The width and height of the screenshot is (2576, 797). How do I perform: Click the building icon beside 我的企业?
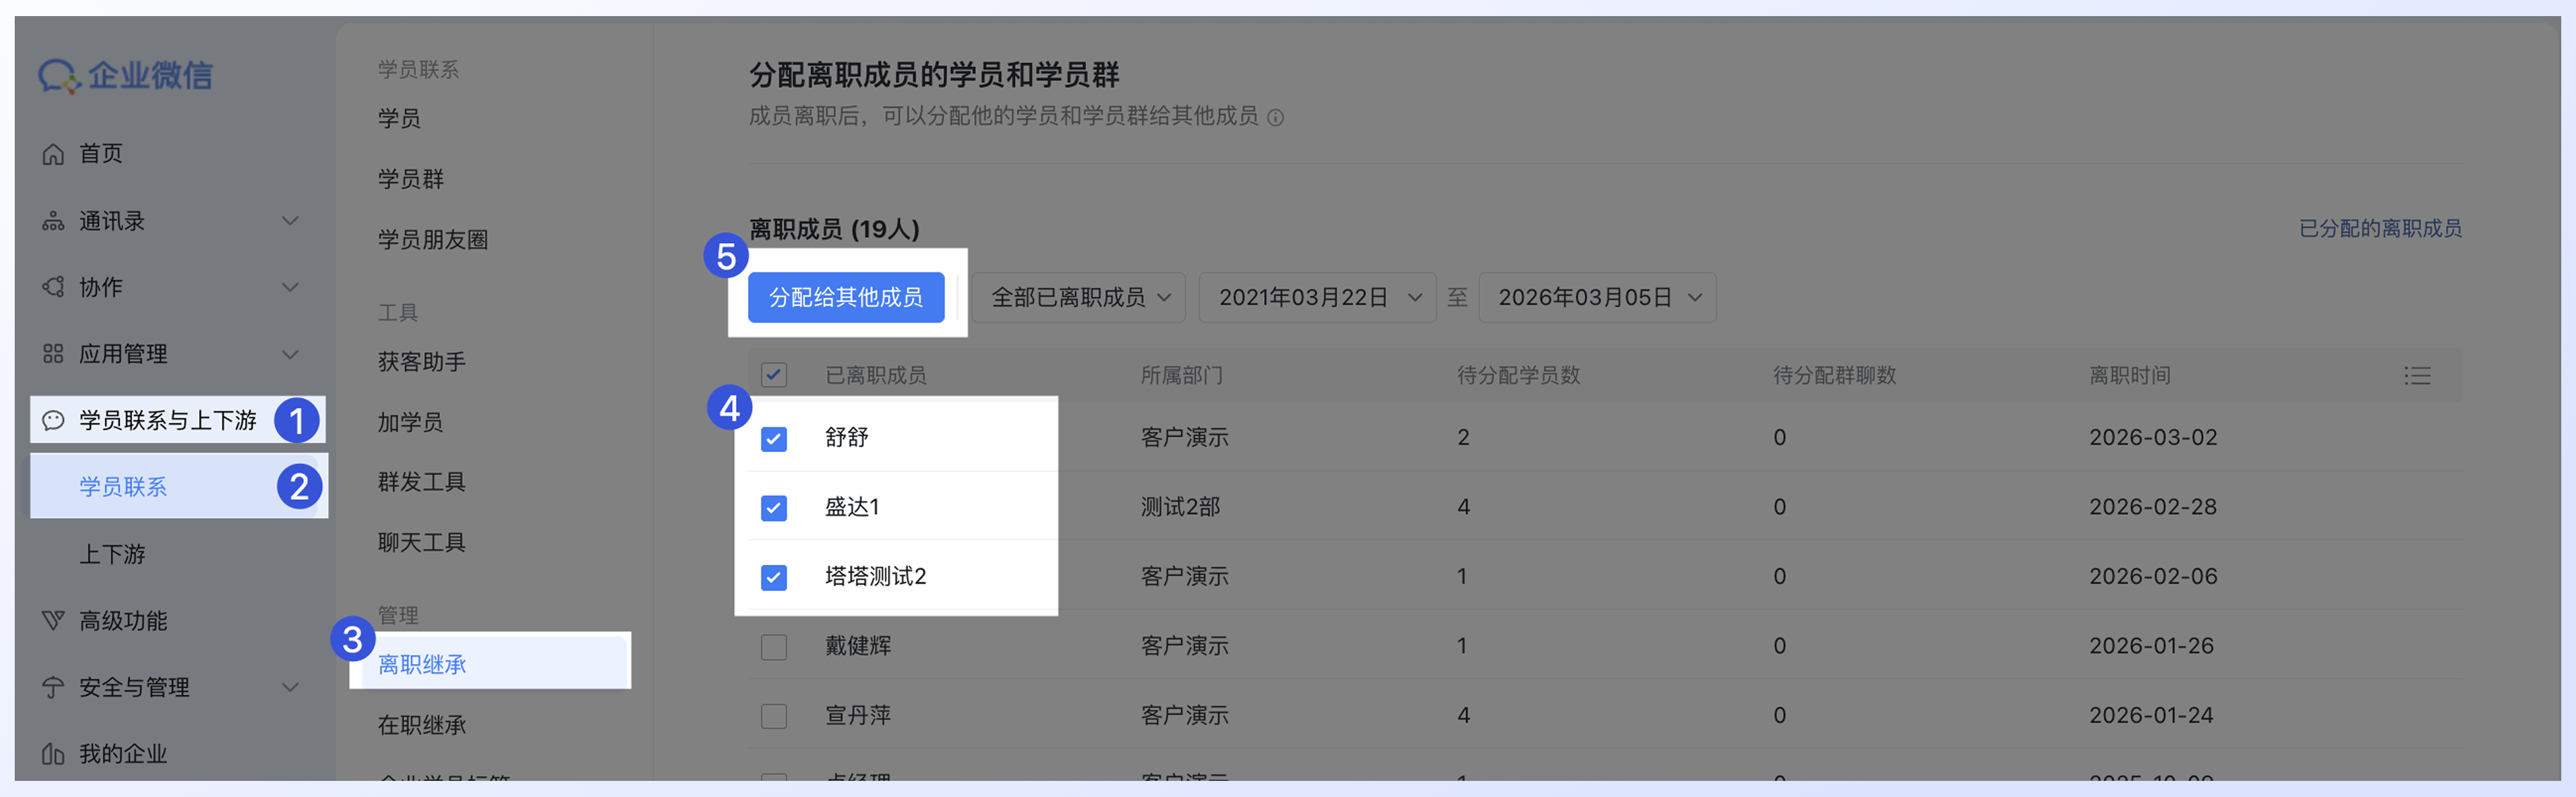[53, 754]
